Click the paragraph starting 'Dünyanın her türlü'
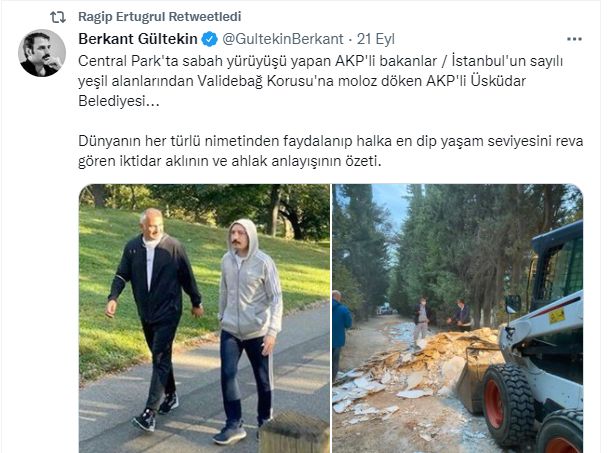Image resolution: width=613 pixels, height=453 pixels. (331, 150)
